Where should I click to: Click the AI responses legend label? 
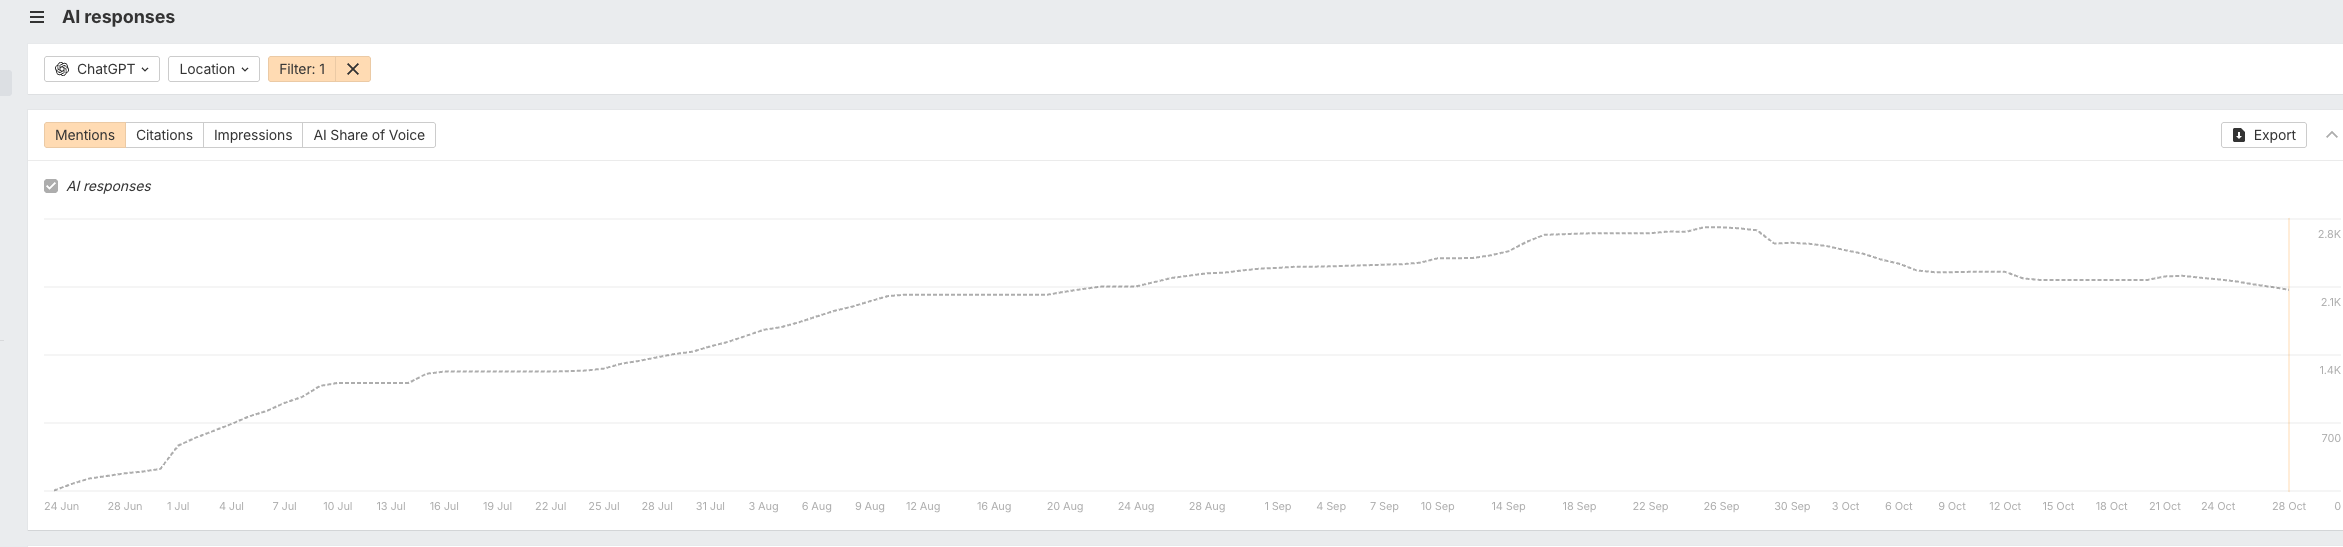pyautogui.click(x=109, y=186)
